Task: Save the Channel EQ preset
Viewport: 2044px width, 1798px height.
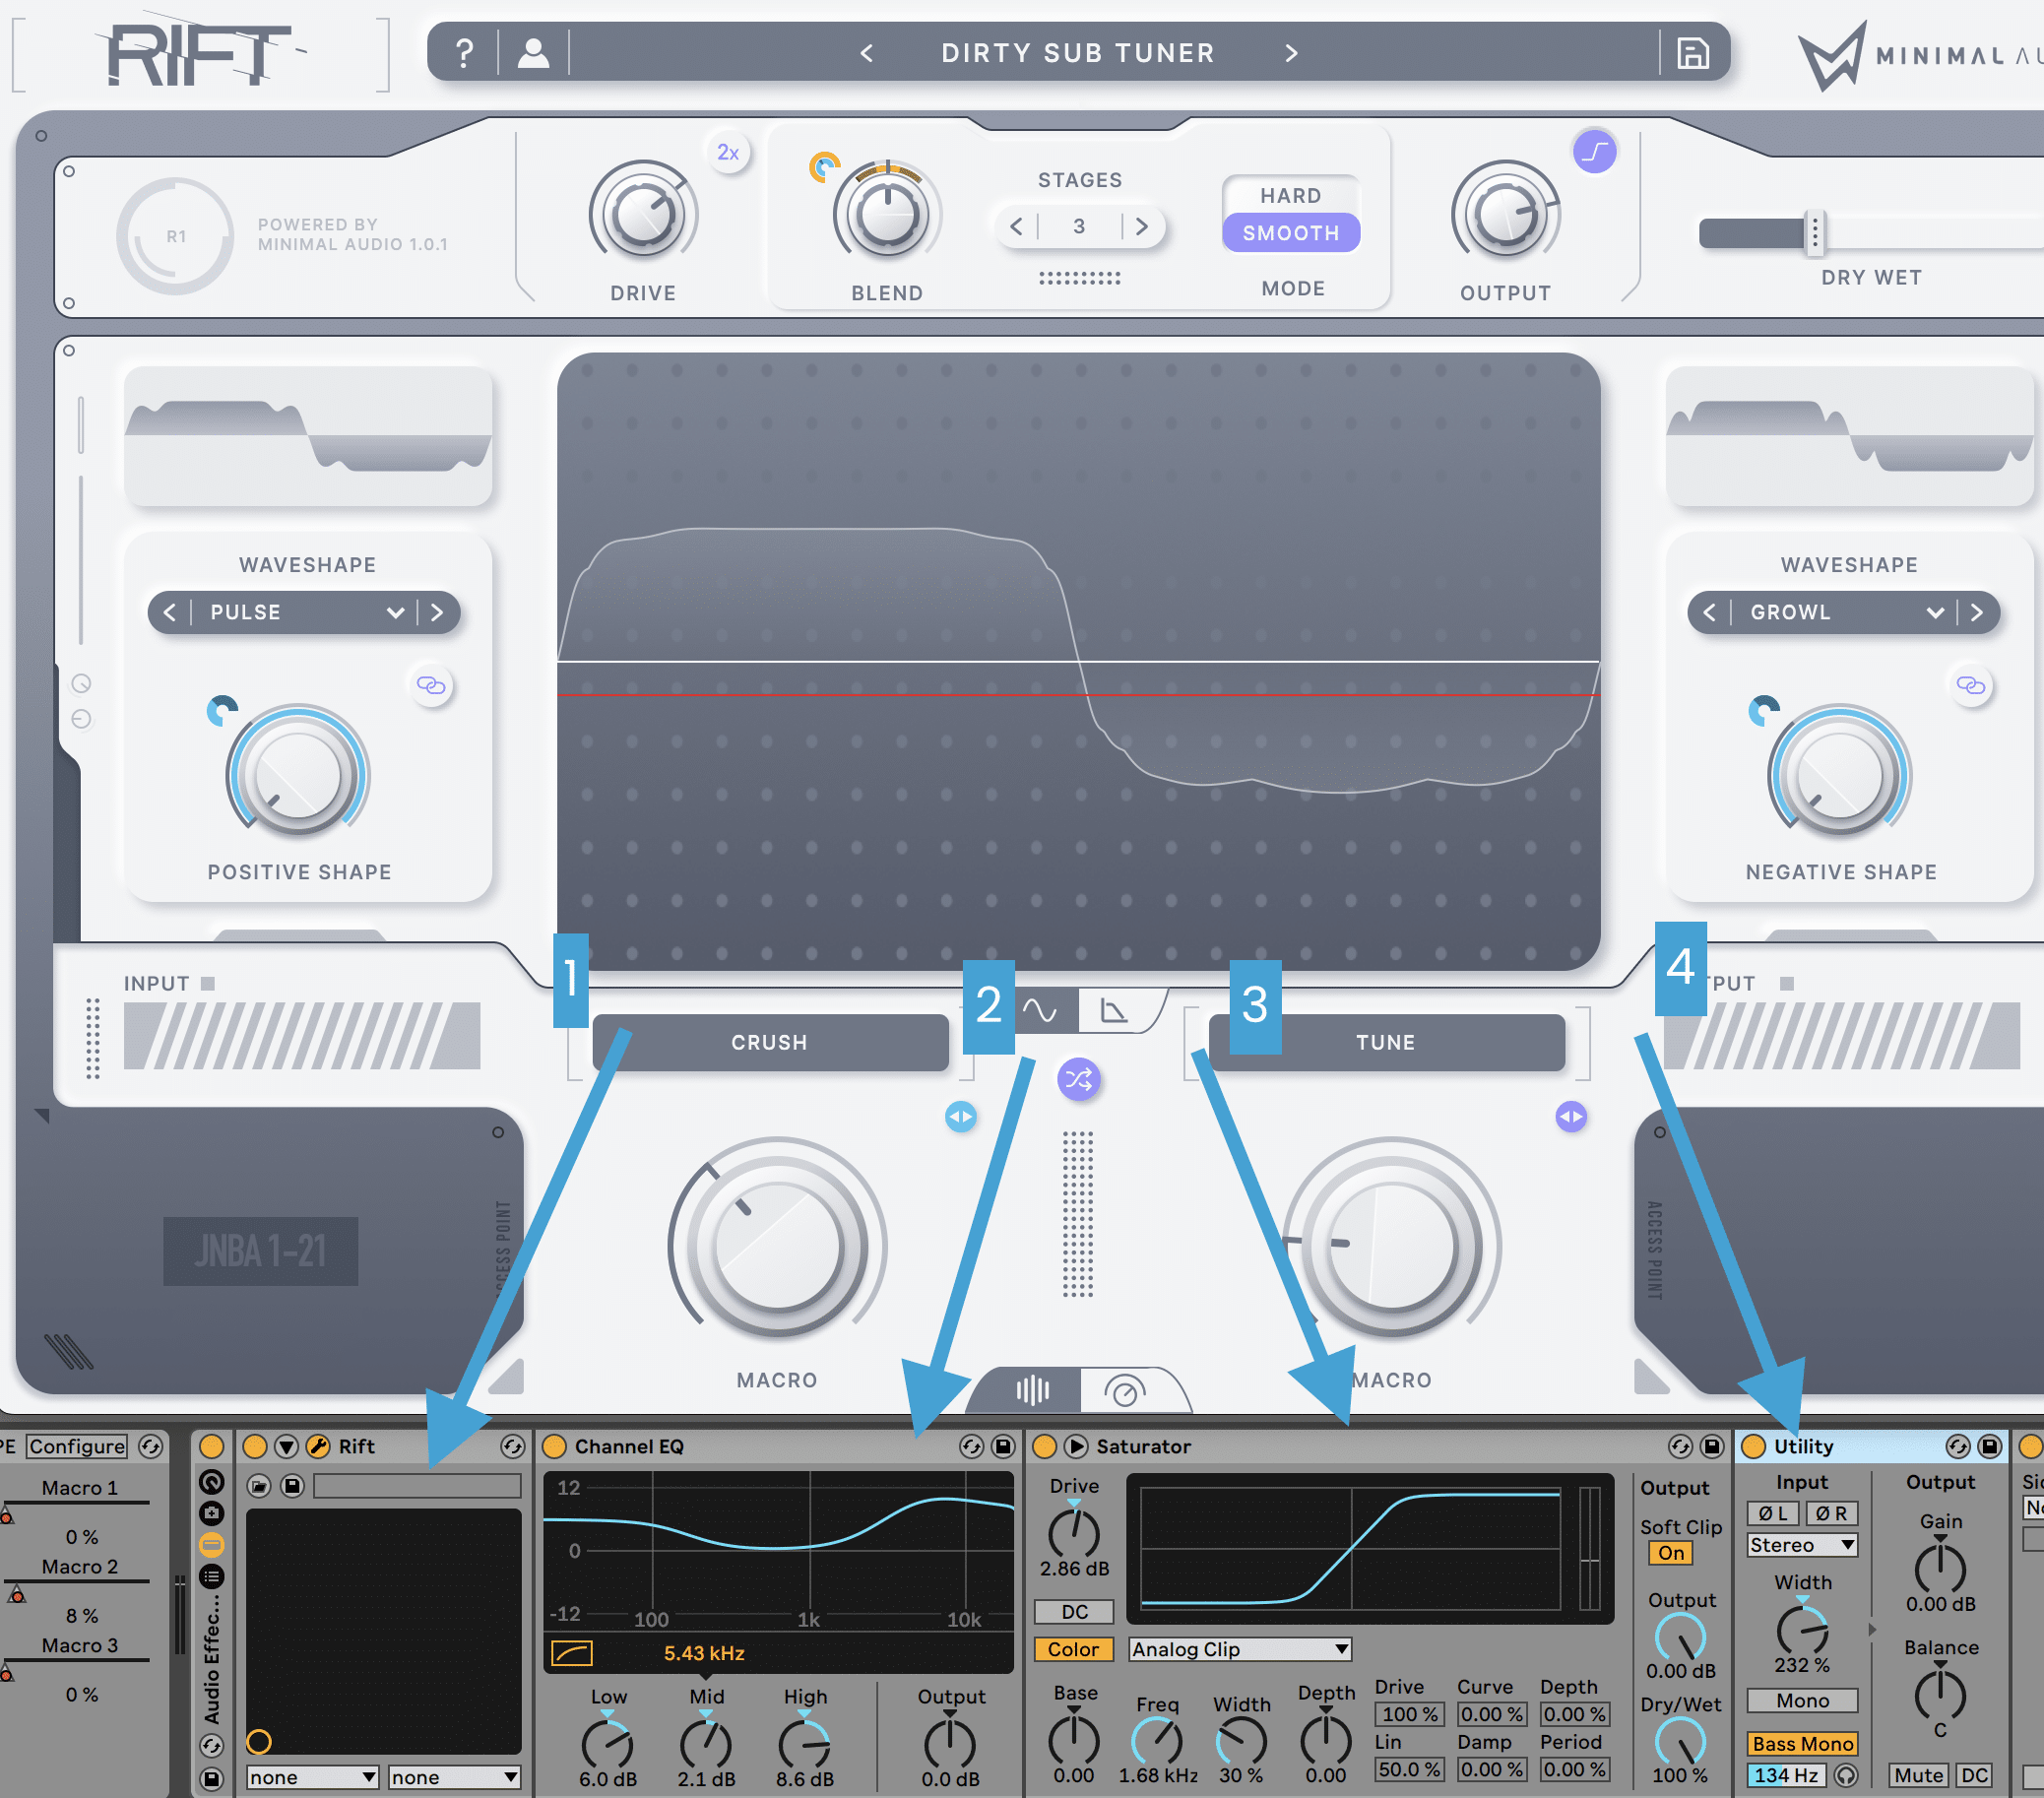Action: click(x=1003, y=1446)
